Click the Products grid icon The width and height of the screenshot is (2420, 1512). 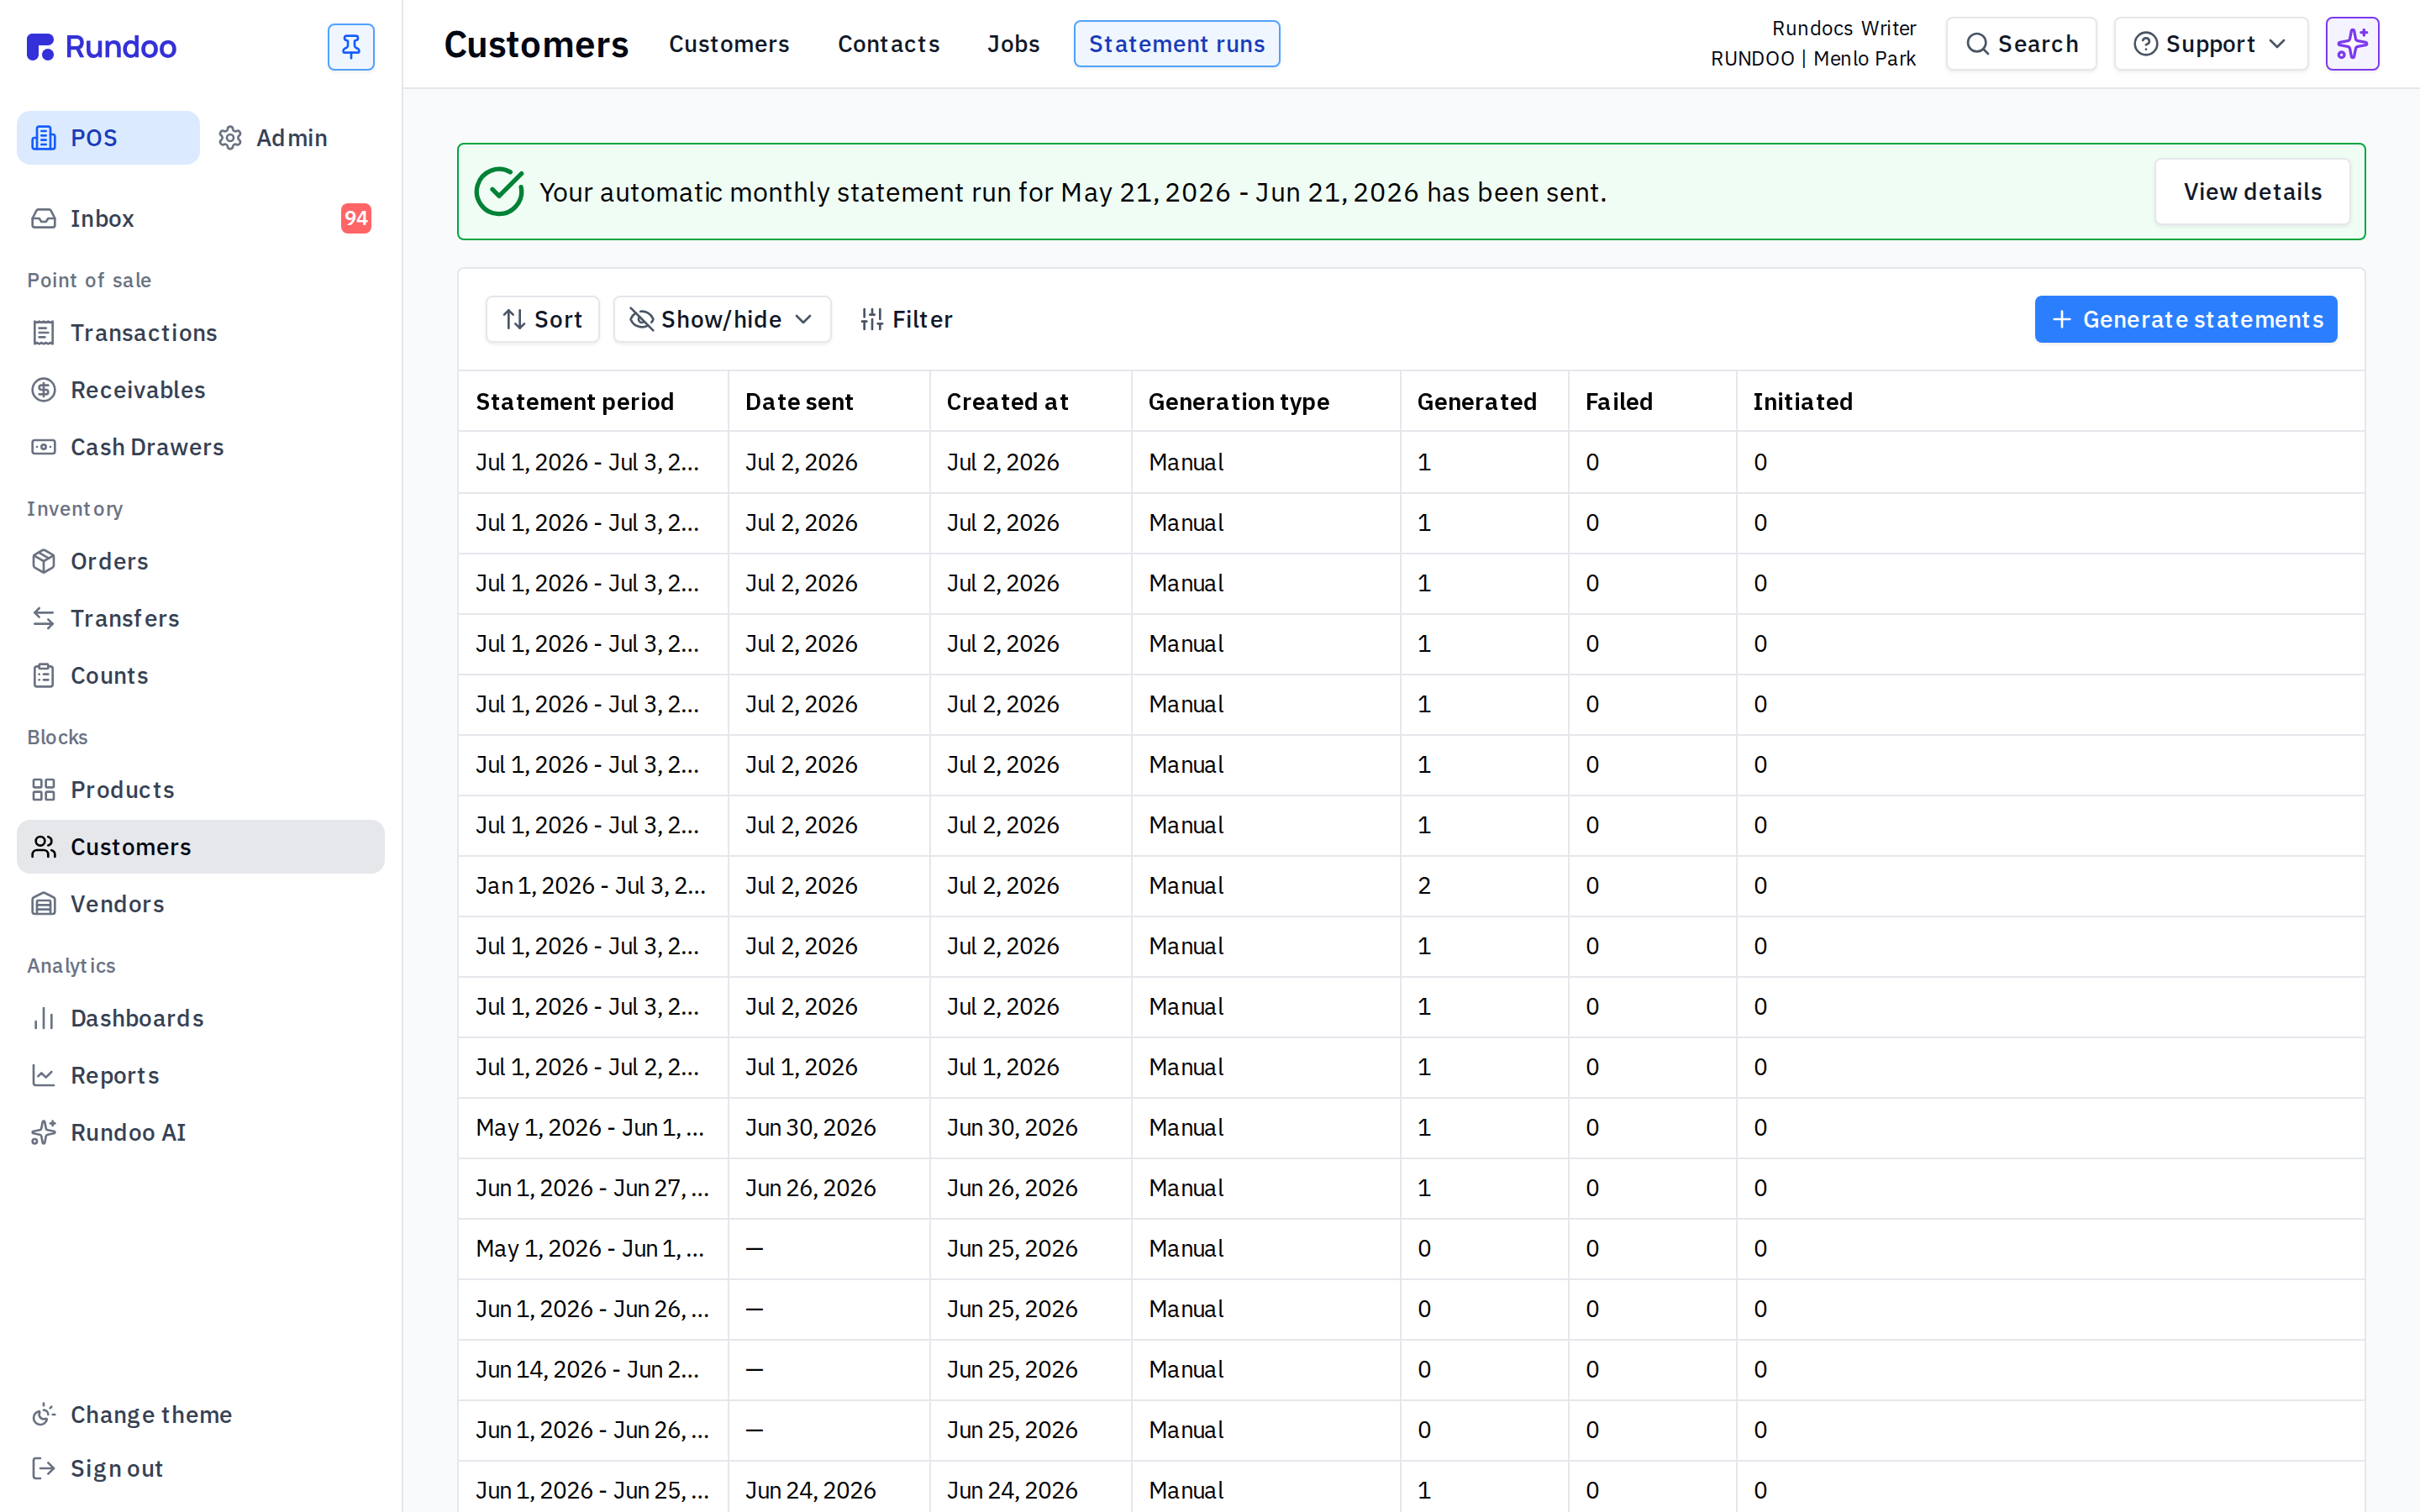point(43,790)
